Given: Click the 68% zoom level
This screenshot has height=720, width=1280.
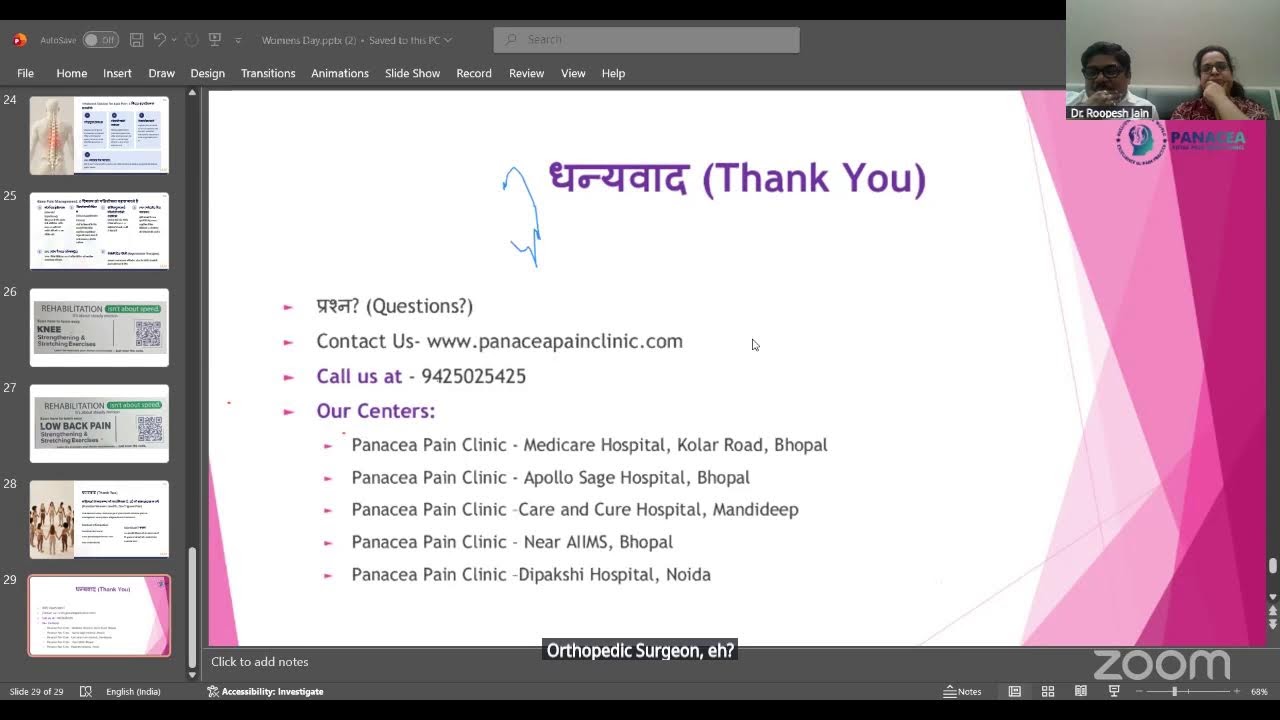Looking at the screenshot, I should tap(1259, 692).
